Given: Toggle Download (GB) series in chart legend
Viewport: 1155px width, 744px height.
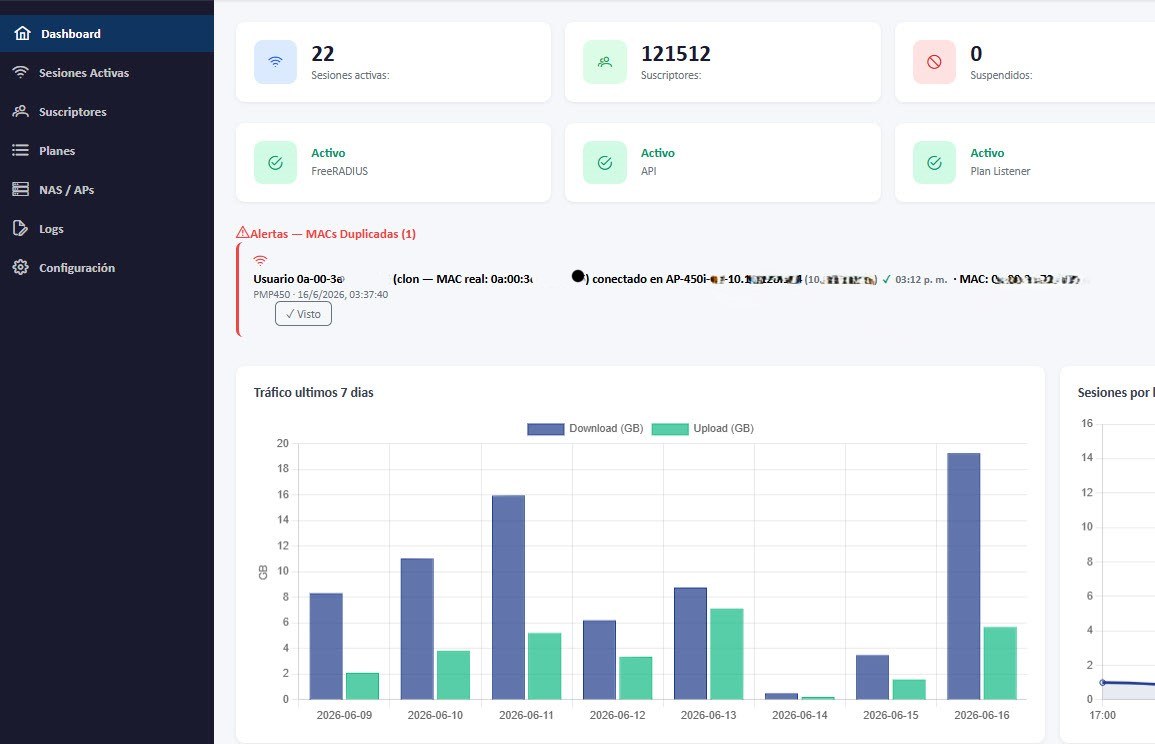Looking at the screenshot, I should pos(586,429).
